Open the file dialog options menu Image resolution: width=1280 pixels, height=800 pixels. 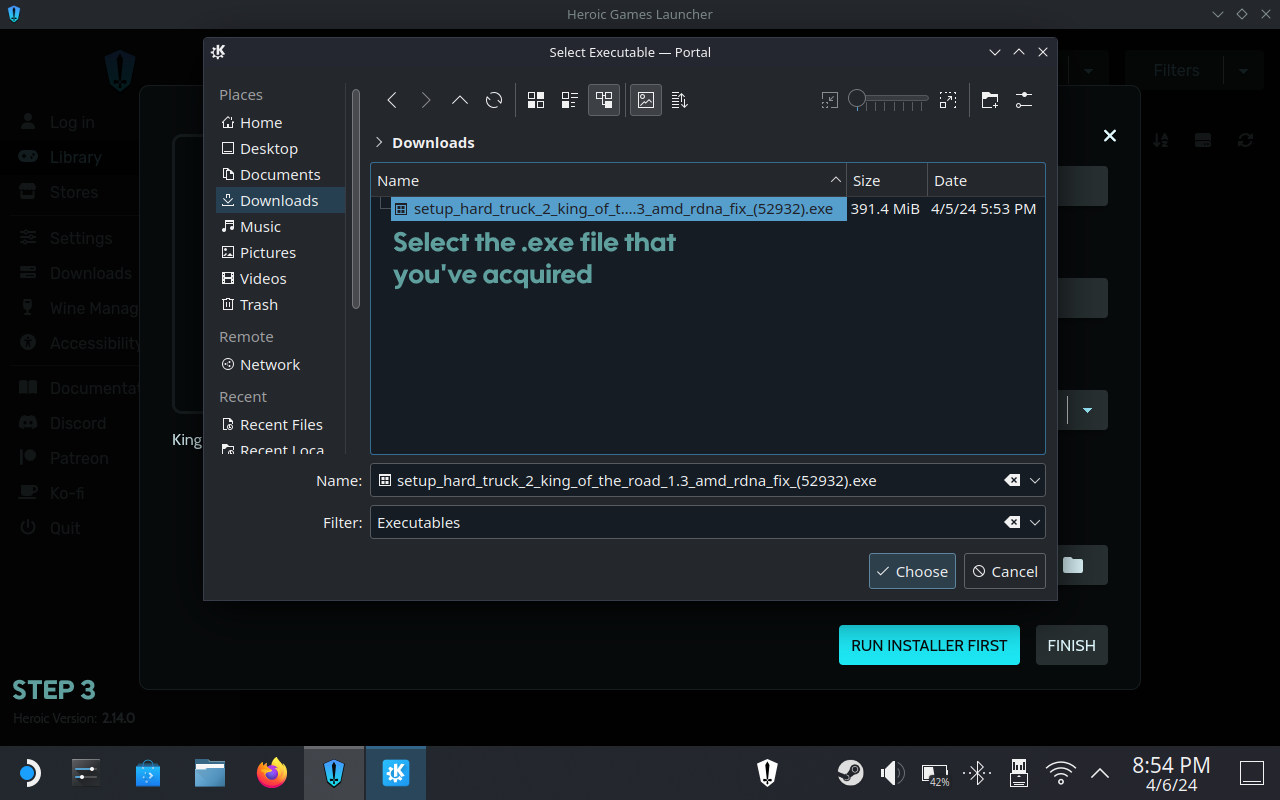click(1023, 100)
